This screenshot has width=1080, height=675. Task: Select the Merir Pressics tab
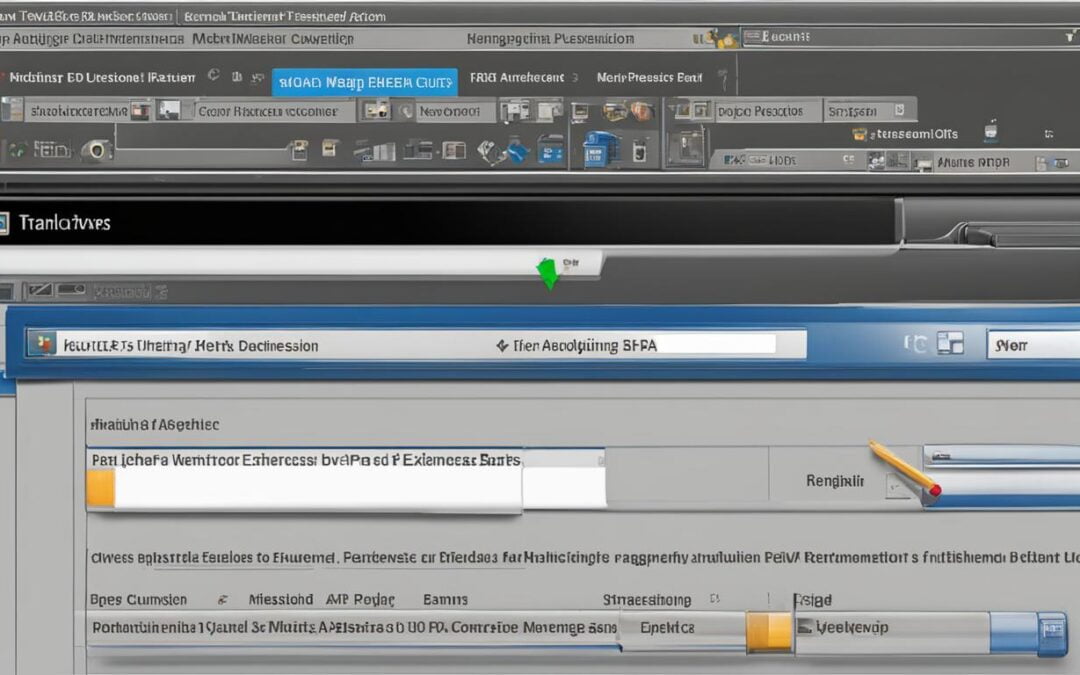[648, 77]
